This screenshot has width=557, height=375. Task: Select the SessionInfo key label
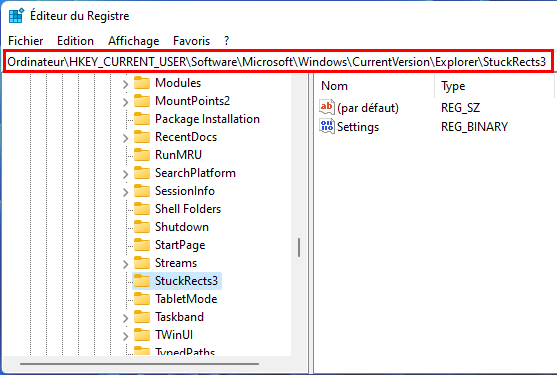[185, 191]
